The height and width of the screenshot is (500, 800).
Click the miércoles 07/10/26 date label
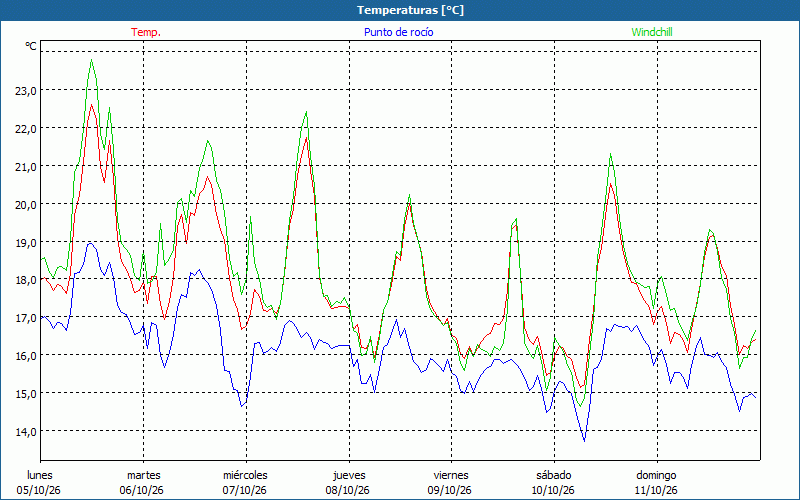point(245,483)
